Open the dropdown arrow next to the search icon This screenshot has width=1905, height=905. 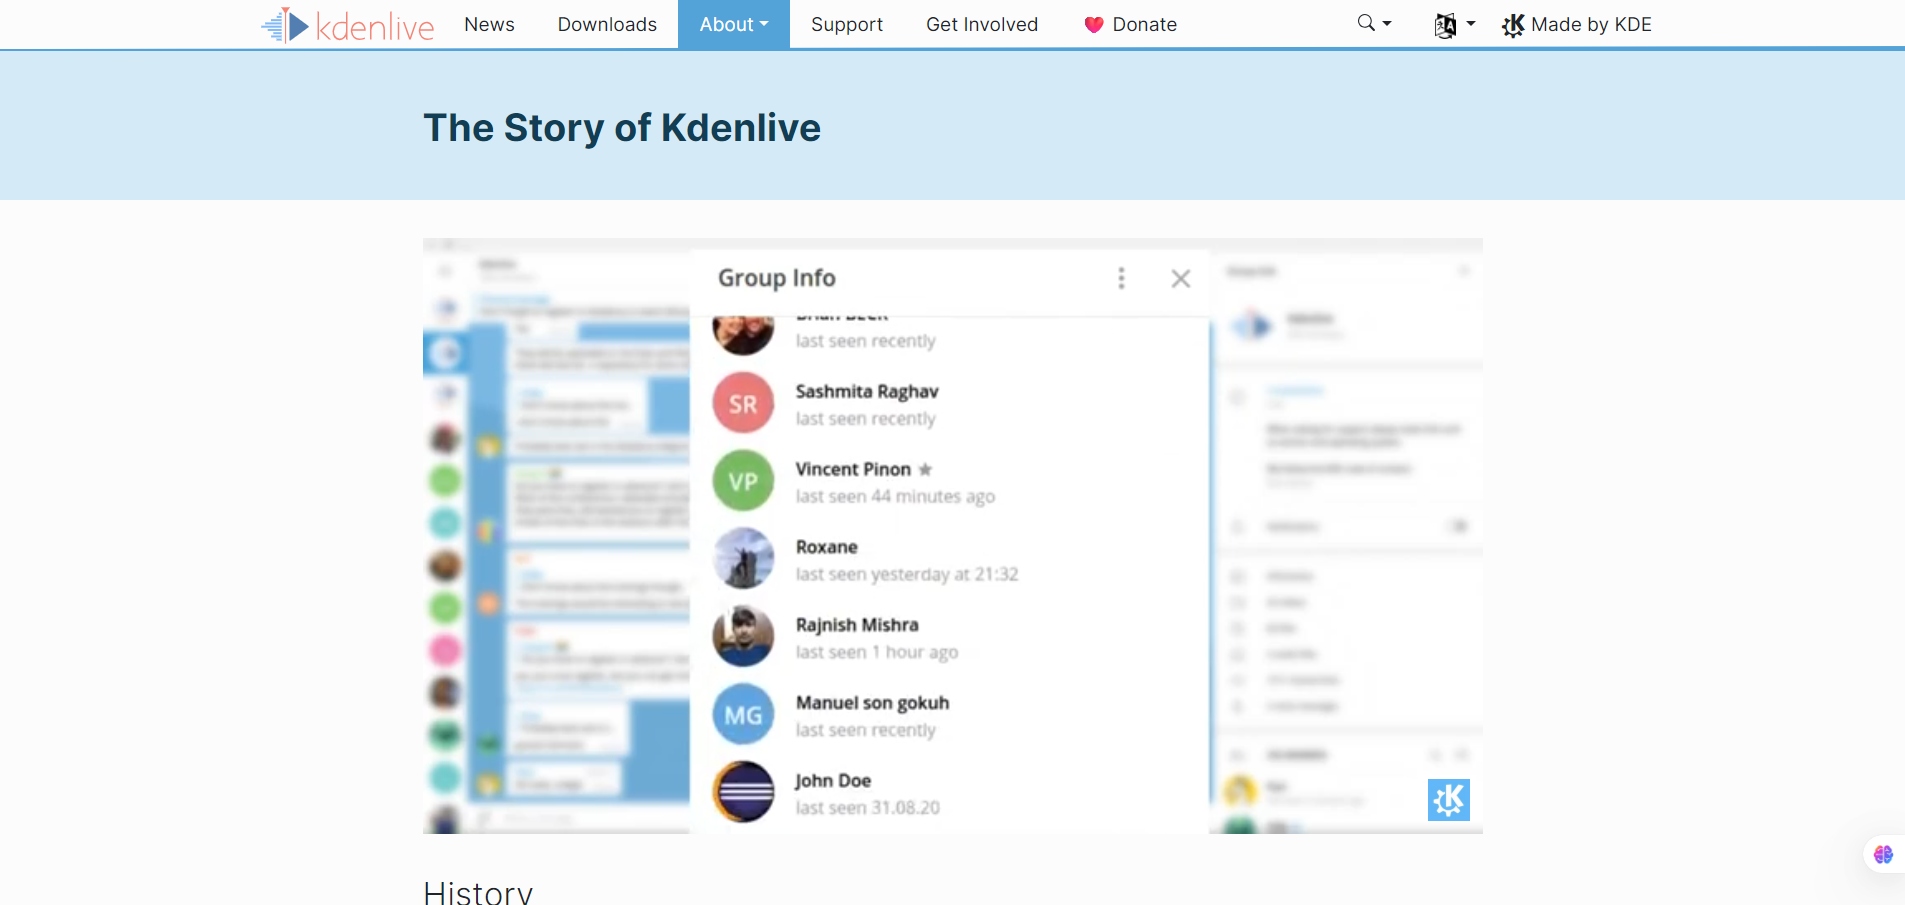[x=1386, y=22]
